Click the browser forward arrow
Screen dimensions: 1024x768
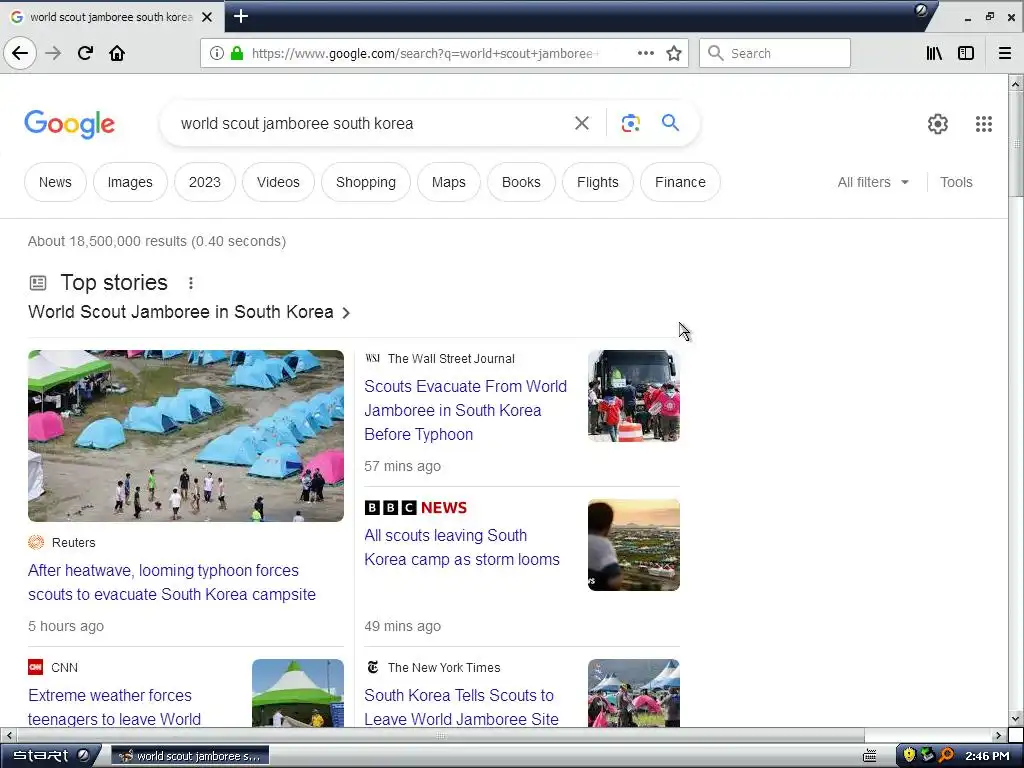click(53, 53)
